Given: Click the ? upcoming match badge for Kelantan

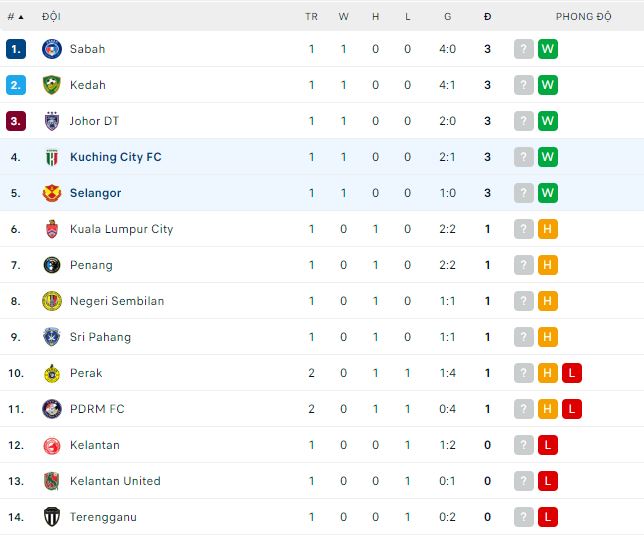Looking at the screenshot, I should coord(523,445).
